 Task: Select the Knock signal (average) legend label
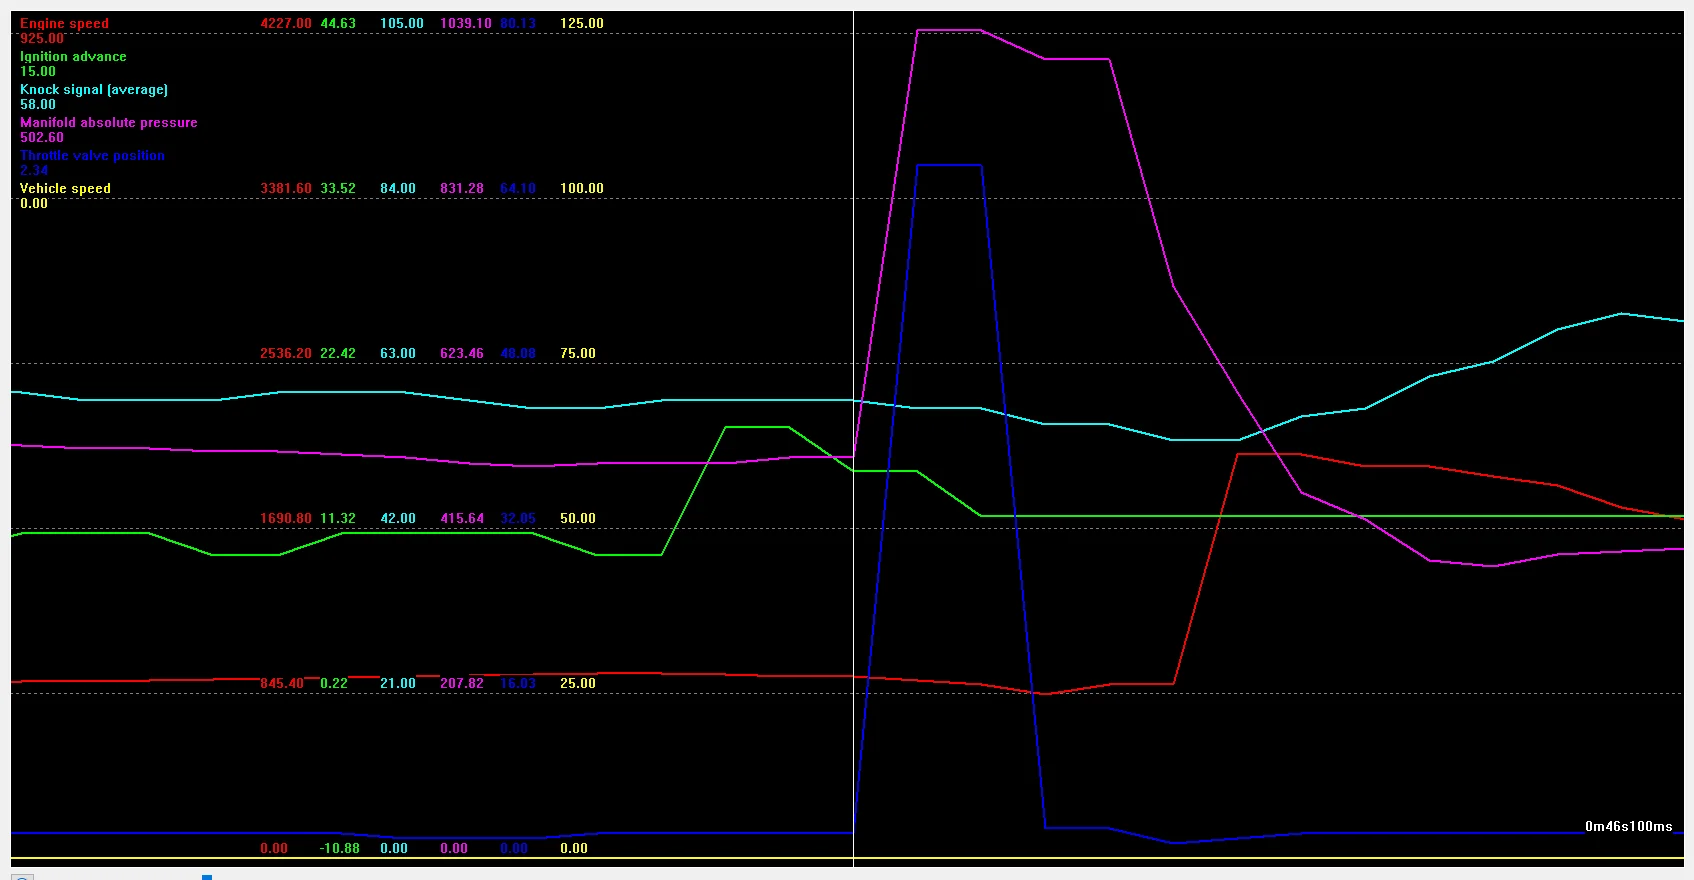pos(94,89)
